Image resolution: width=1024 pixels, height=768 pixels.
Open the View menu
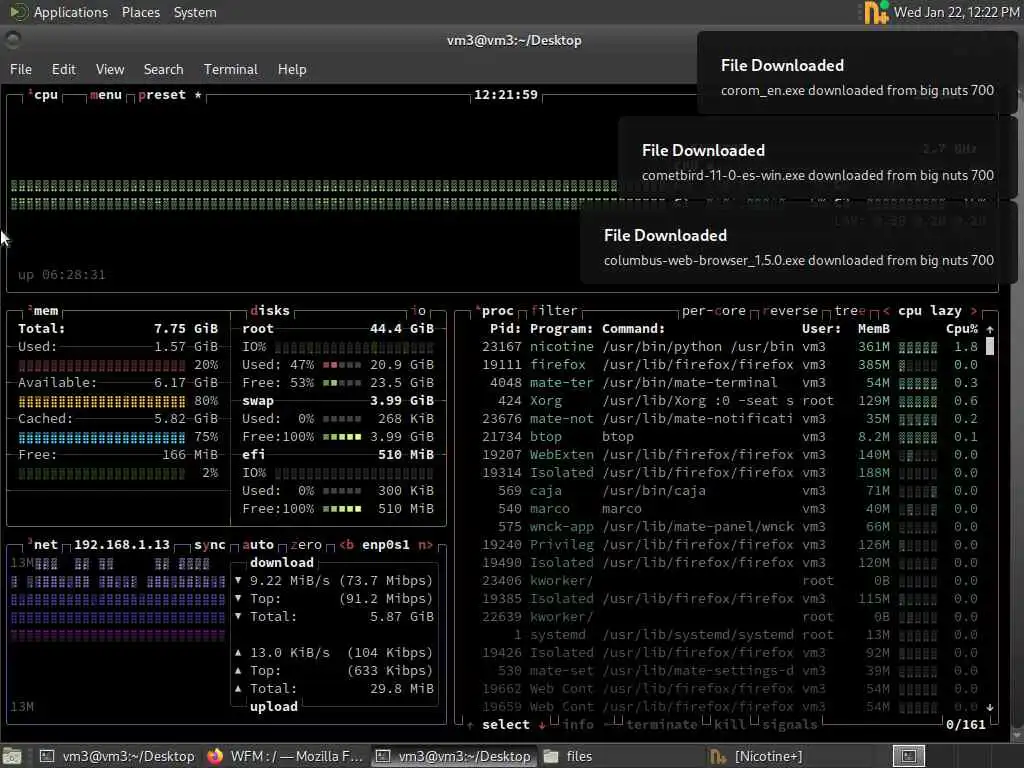click(x=110, y=69)
